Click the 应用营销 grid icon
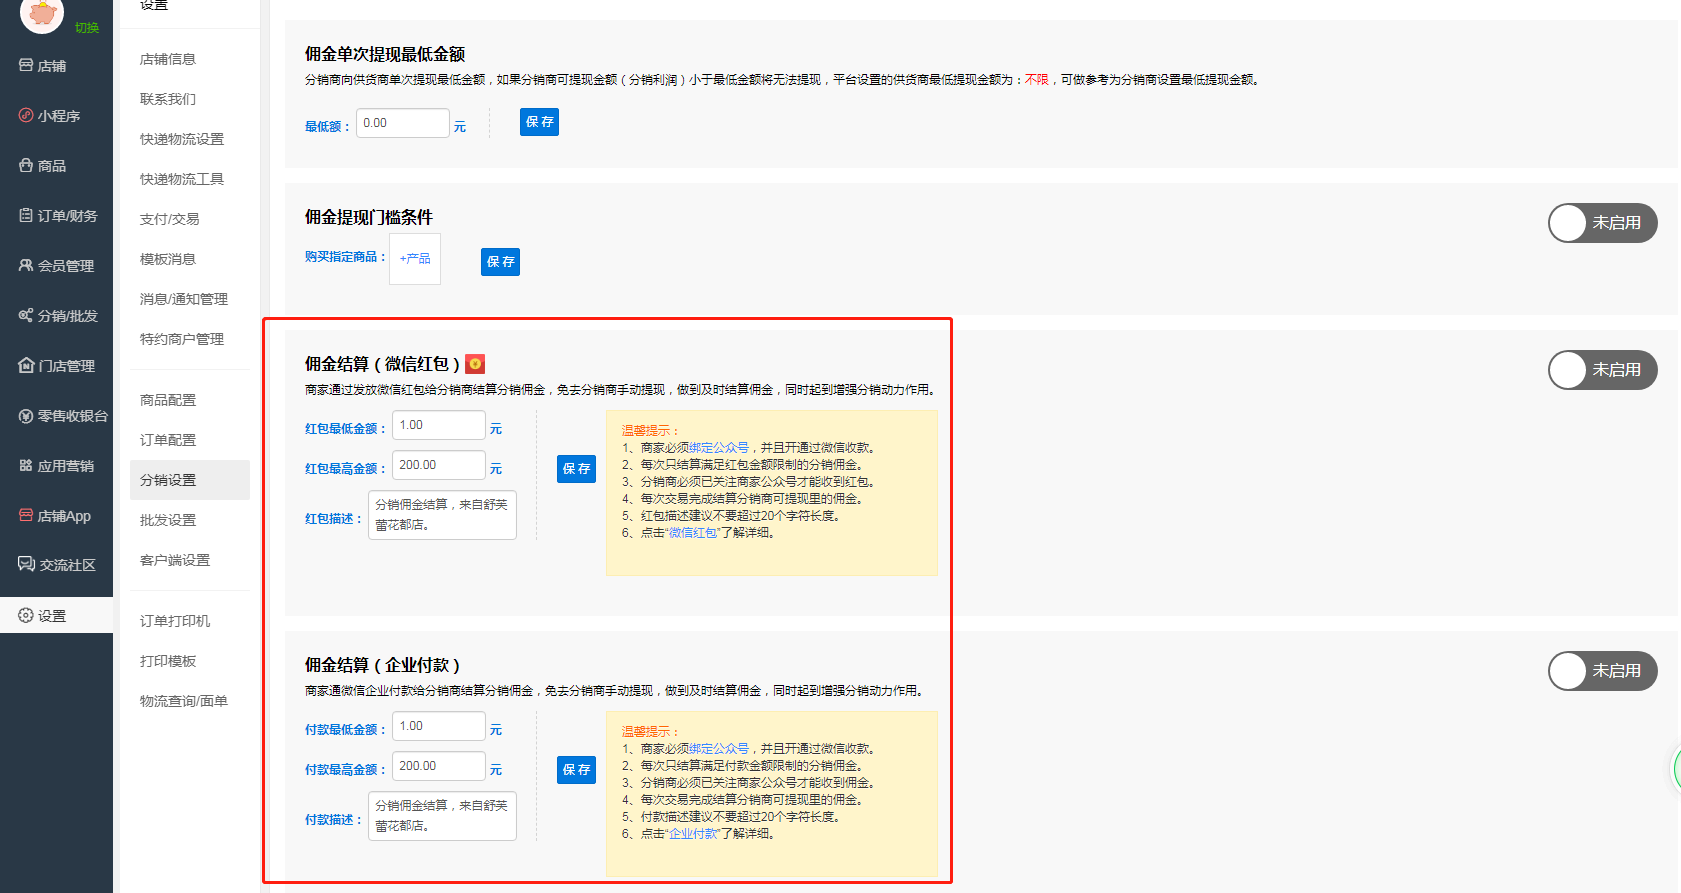Viewport: 1681px width, 893px height. (x=26, y=465)
